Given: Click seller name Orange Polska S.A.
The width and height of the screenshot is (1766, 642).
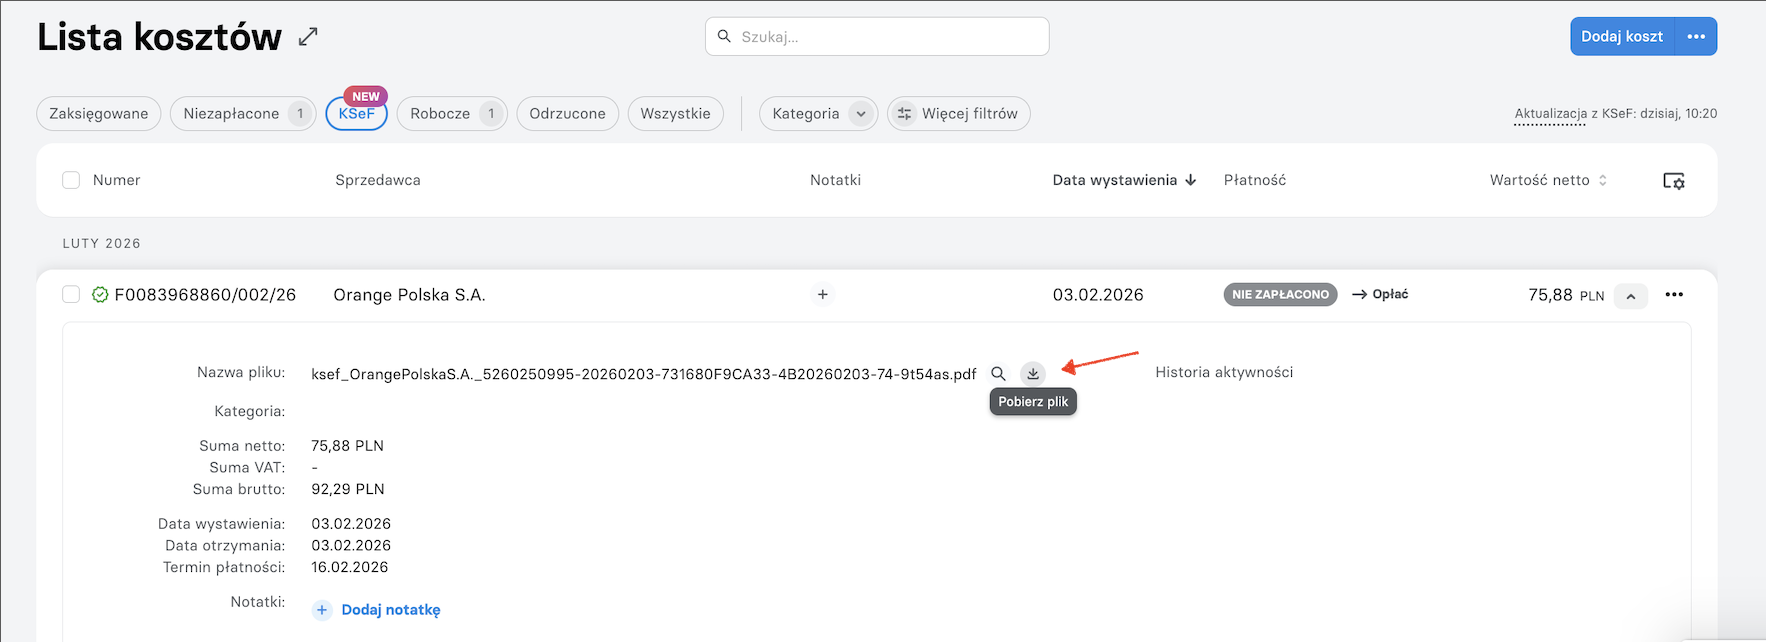Looking at the screenshot, I should click(409, 295).
